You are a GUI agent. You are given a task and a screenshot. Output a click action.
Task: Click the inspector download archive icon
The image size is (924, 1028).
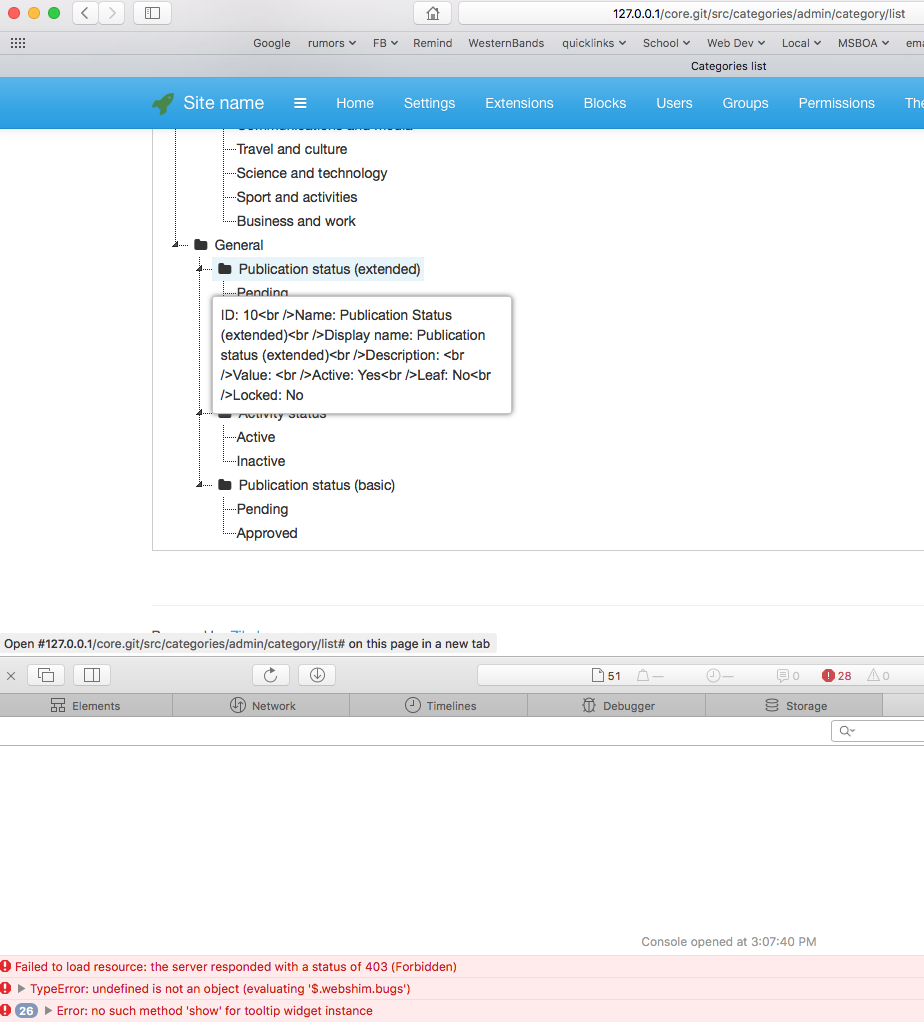click(317, 675)
